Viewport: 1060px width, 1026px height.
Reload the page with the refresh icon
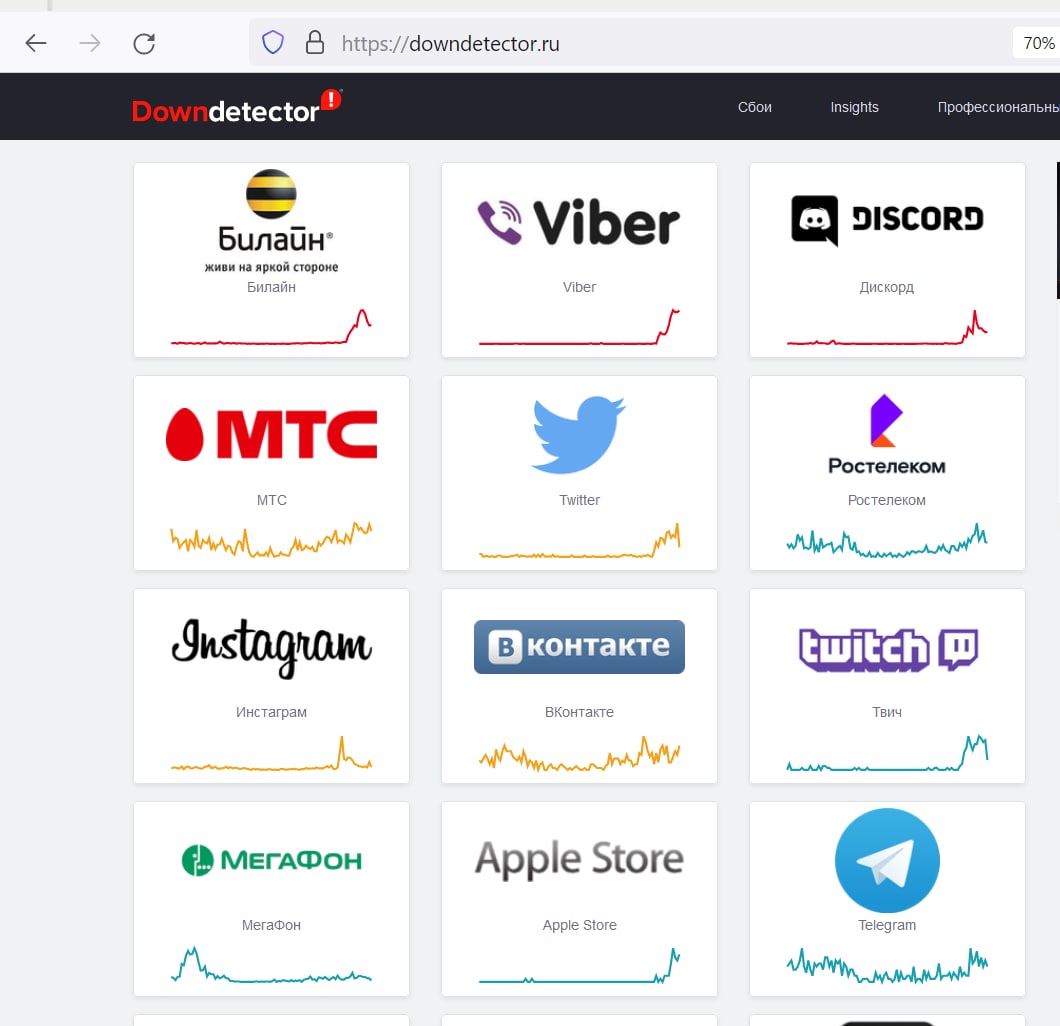[x=144, y=44]
